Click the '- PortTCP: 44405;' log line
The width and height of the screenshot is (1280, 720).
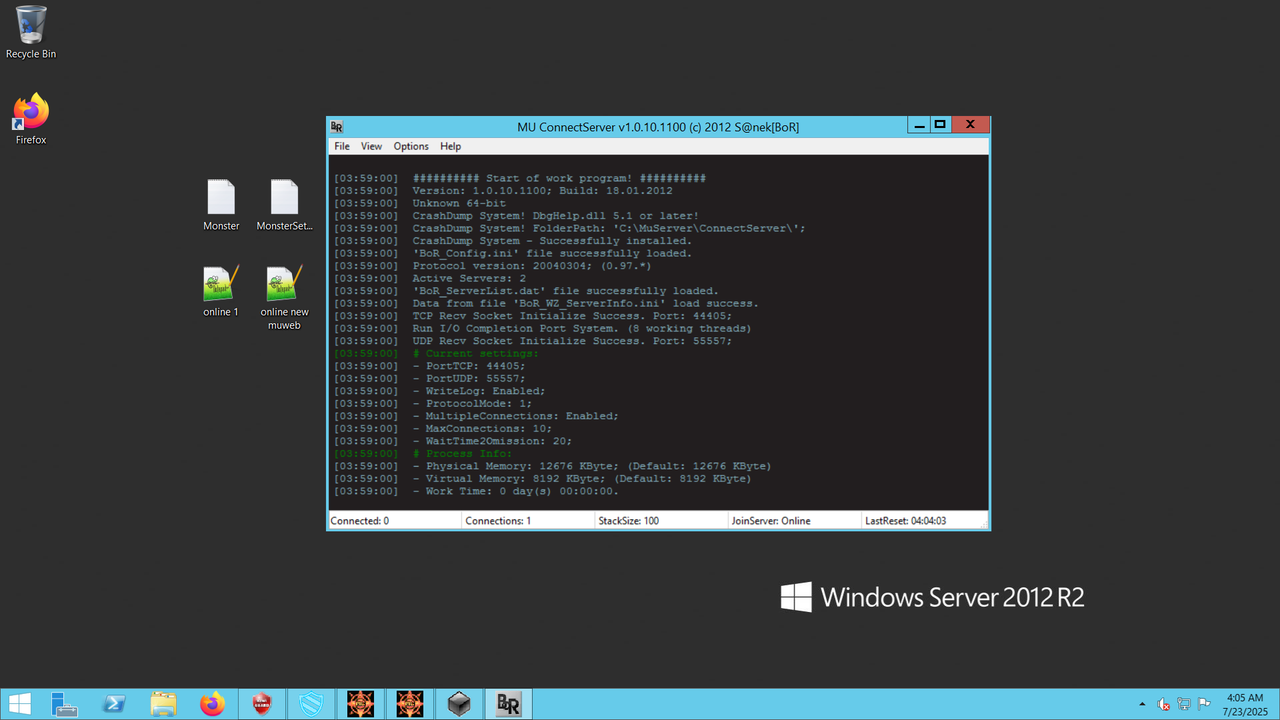pyautogui.click(x=430, y=366)
